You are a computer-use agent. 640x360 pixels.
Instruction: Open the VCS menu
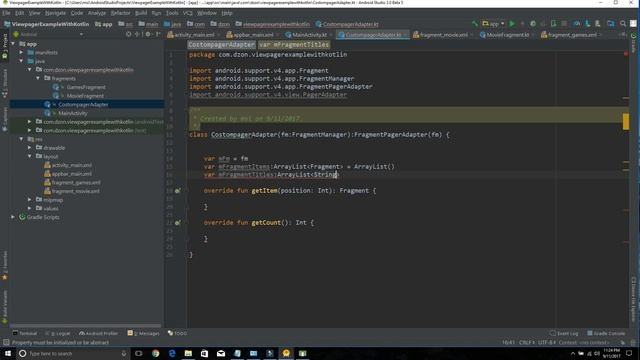[x=188, y=13]
